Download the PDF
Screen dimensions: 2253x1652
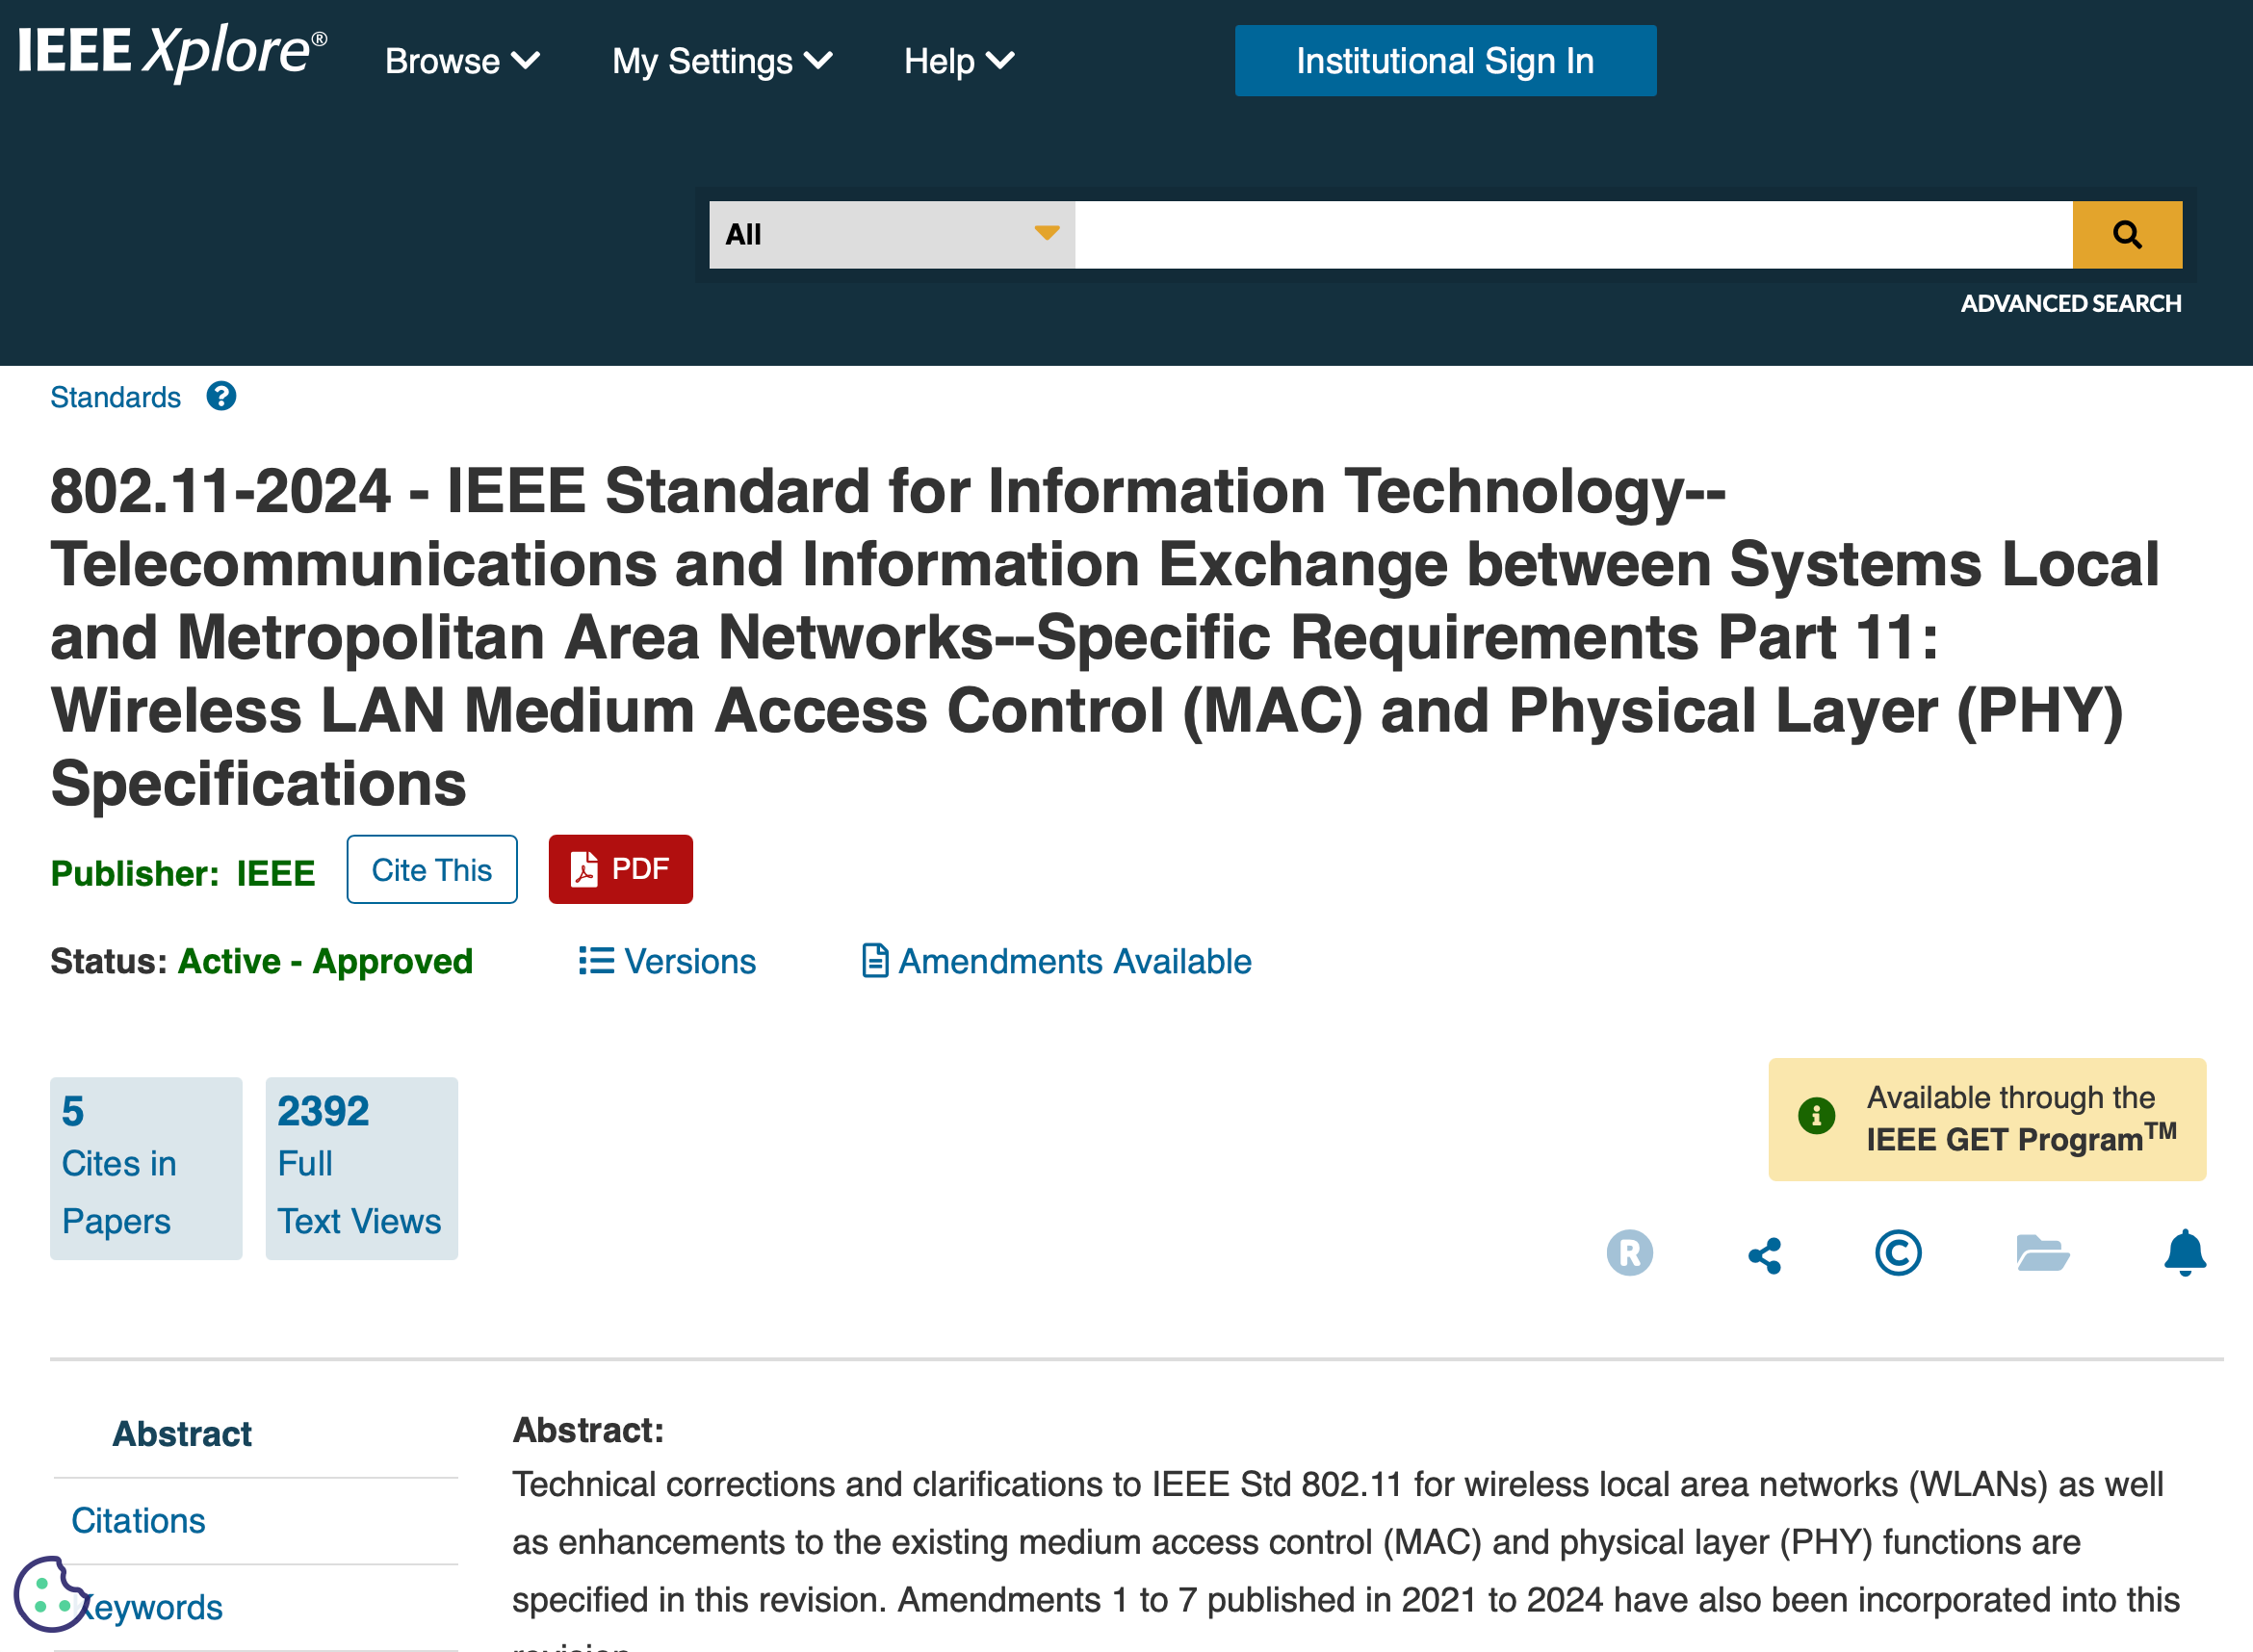point(620,869)
